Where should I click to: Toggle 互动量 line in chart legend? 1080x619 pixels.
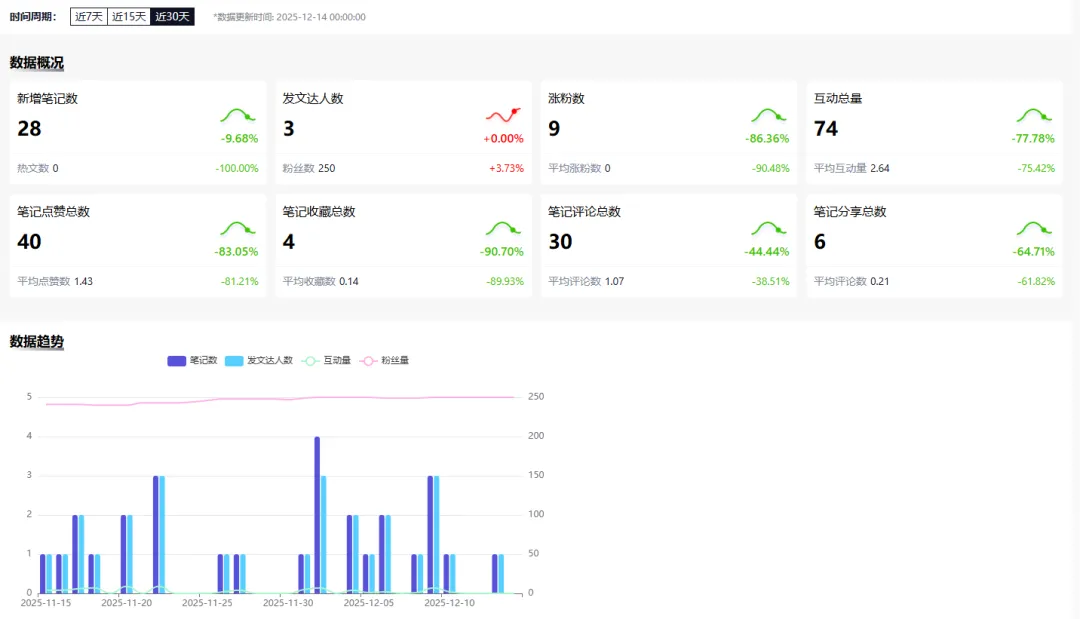coord(326,360)
